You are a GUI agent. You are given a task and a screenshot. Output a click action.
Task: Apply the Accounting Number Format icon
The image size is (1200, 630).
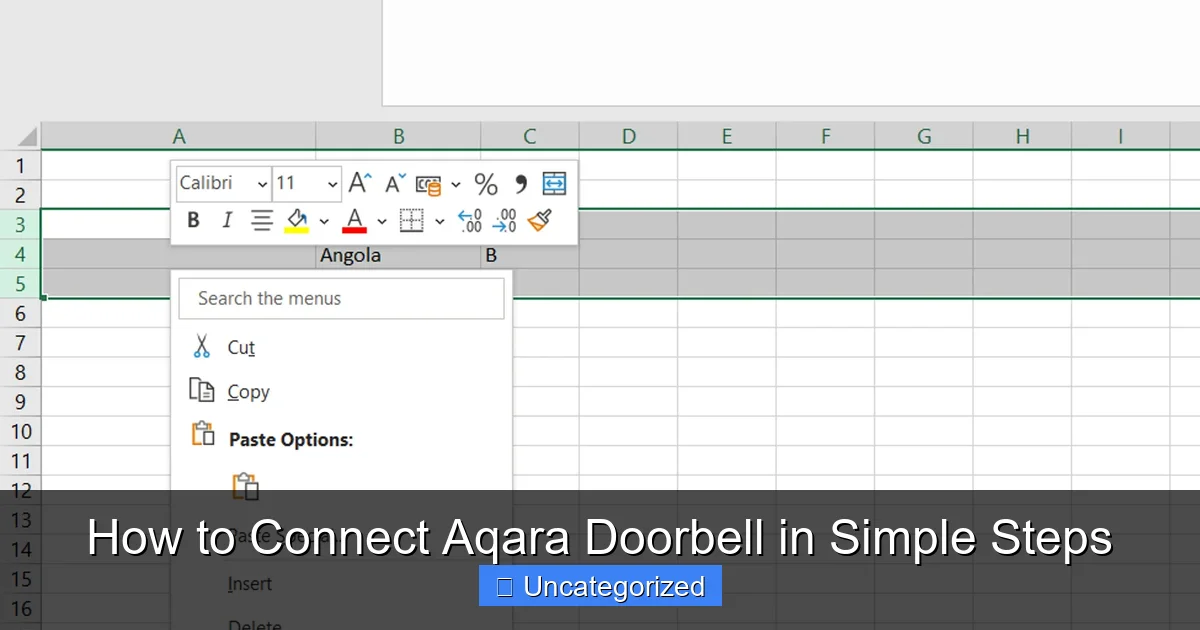coord(430,185)
